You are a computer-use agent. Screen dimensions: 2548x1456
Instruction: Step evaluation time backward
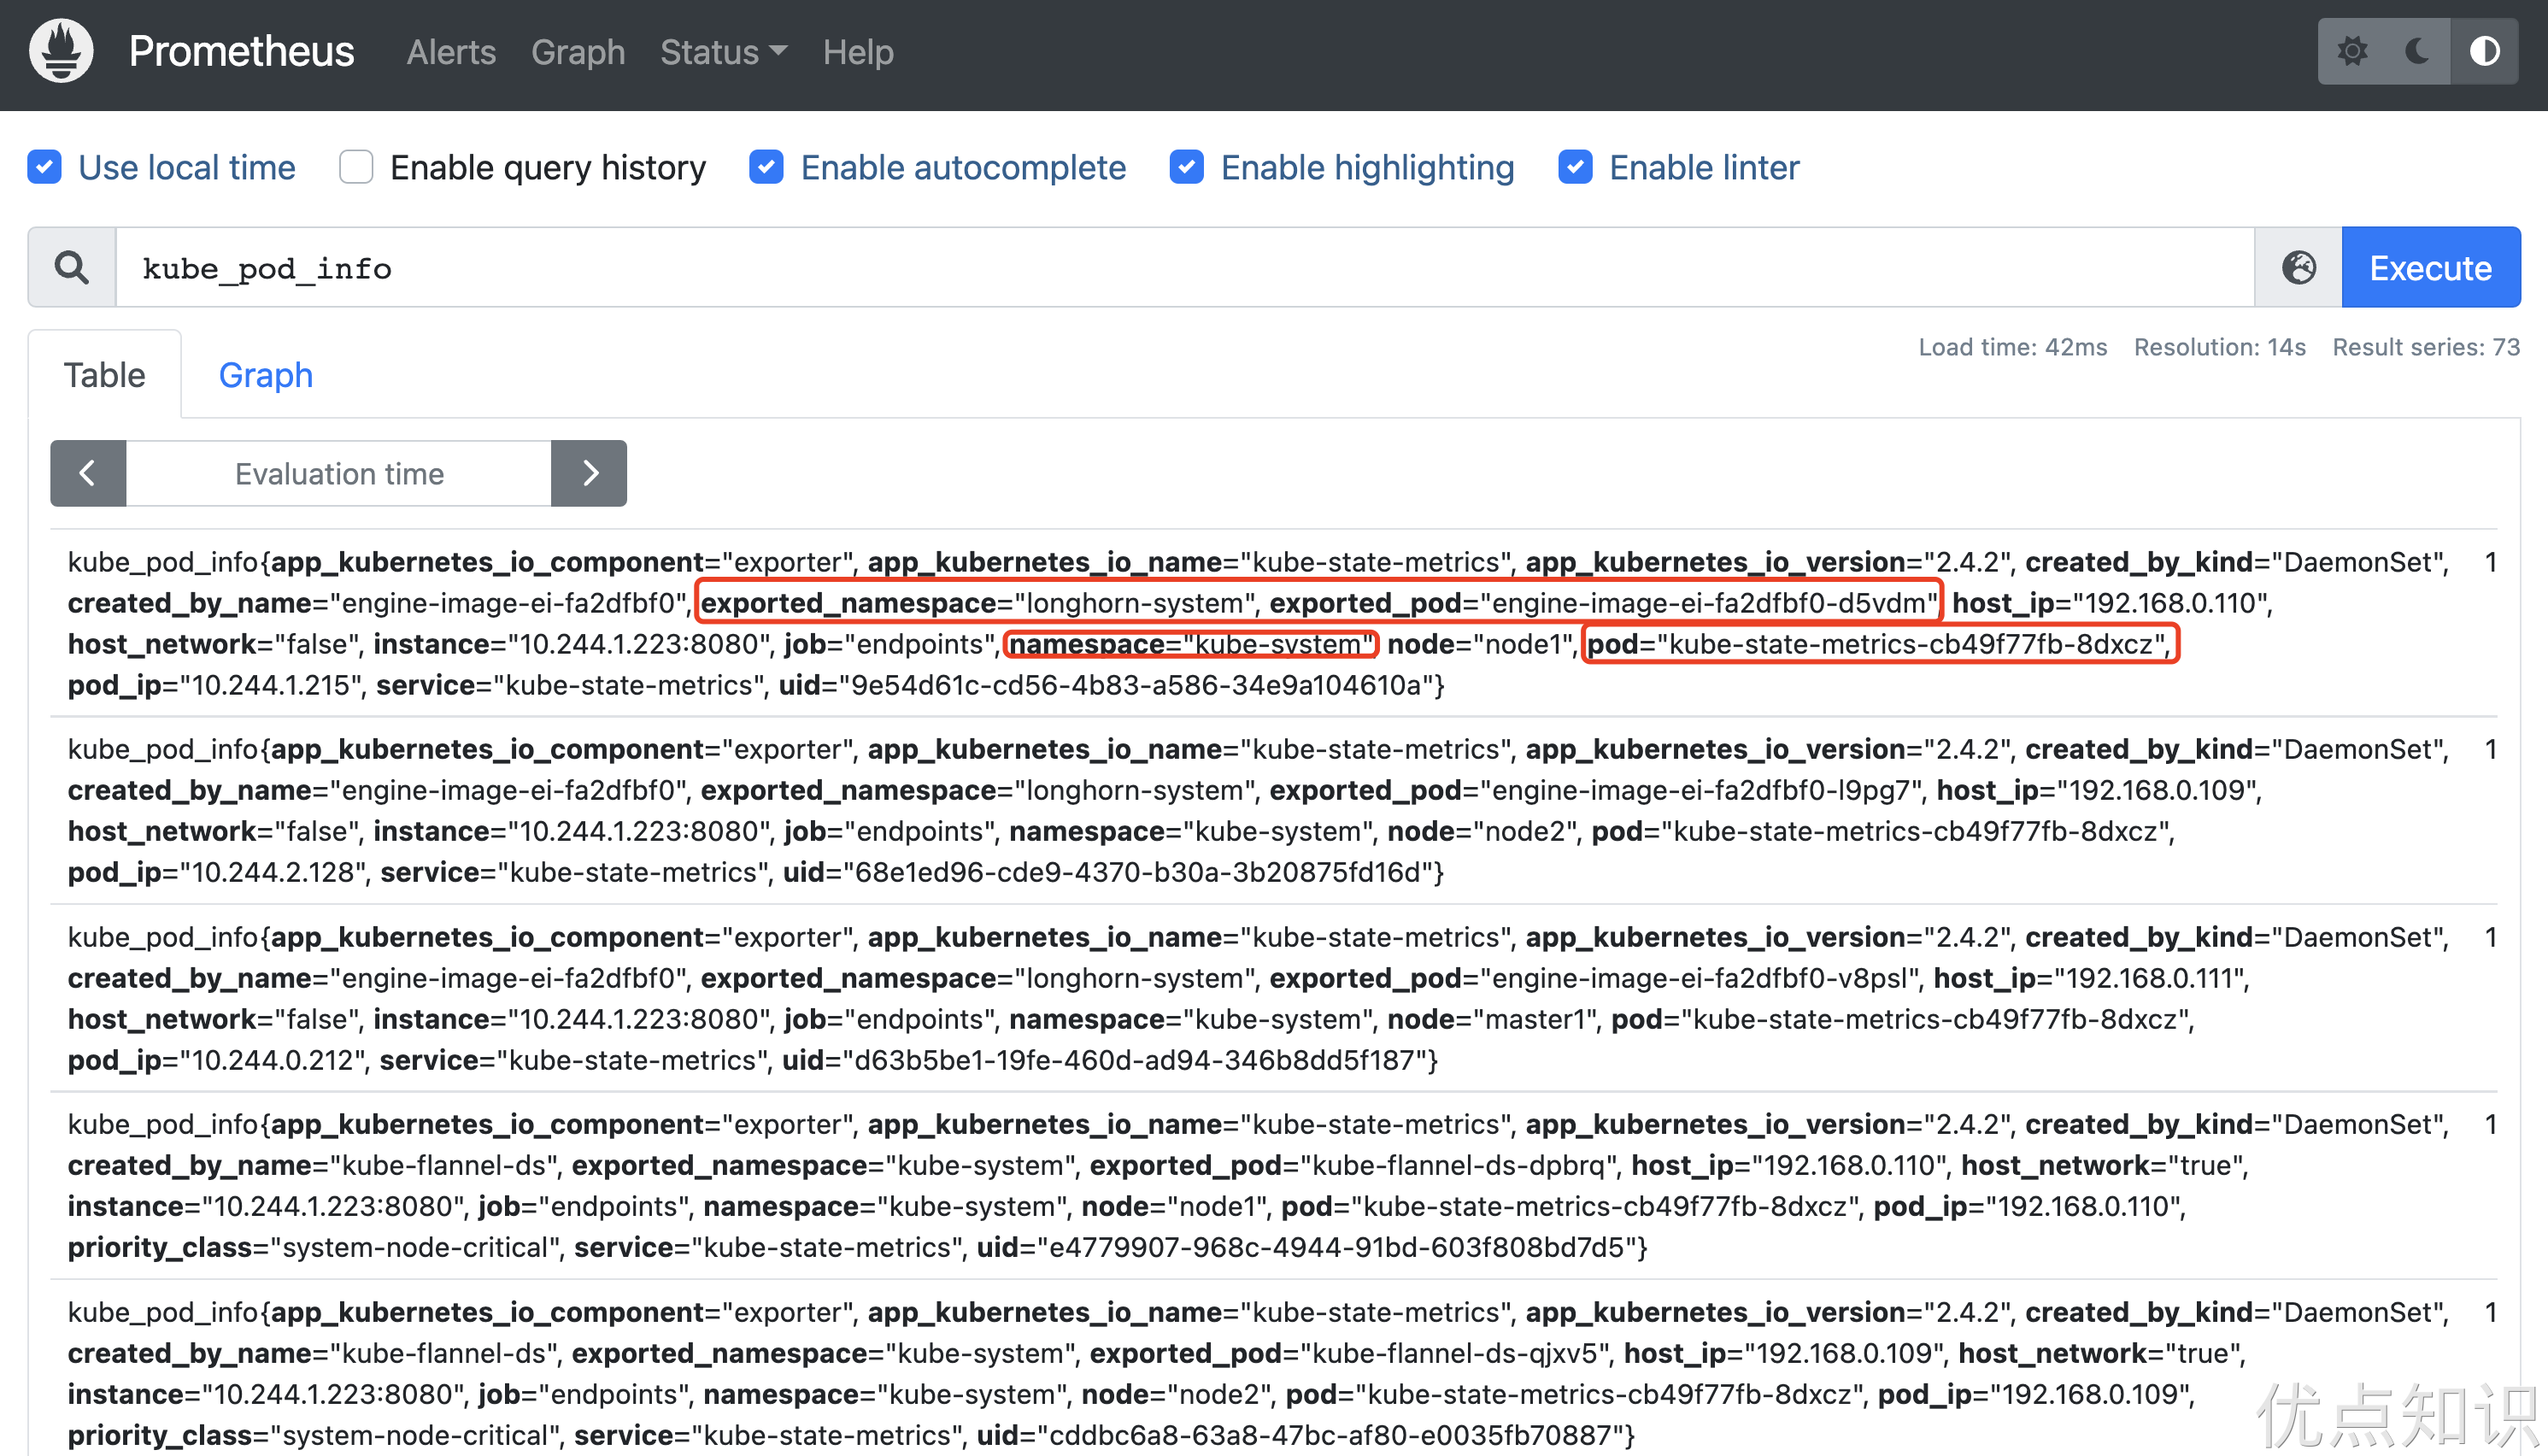[x=88, y=473]
